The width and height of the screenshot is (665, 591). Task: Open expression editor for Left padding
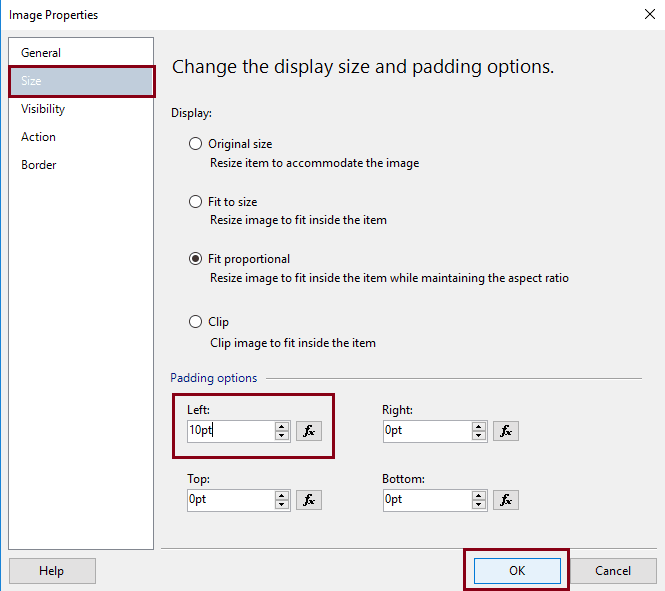coord(309,431)
